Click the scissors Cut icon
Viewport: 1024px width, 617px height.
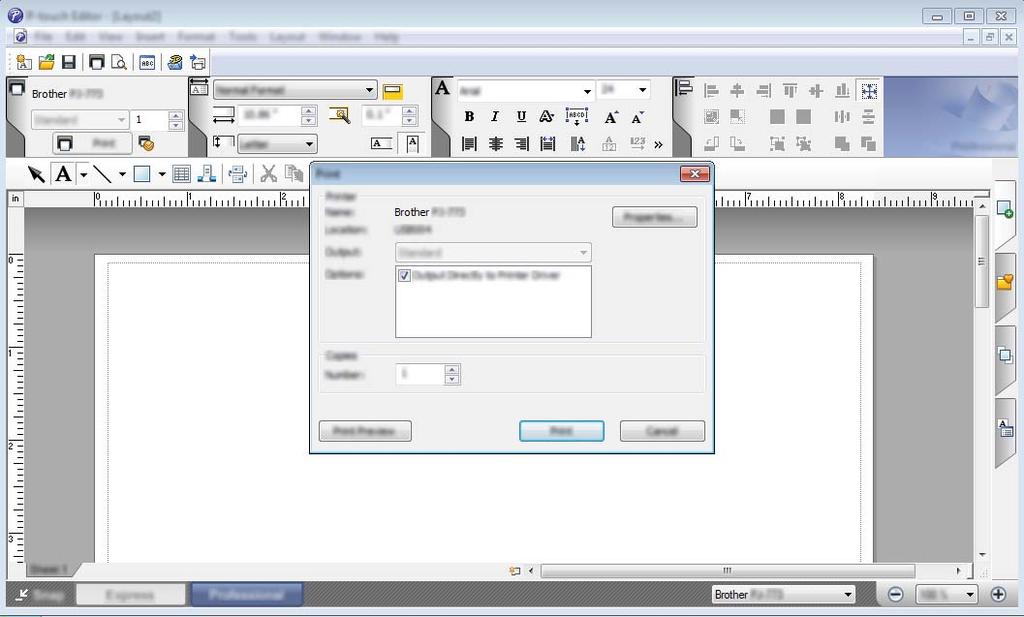point(268,174)
